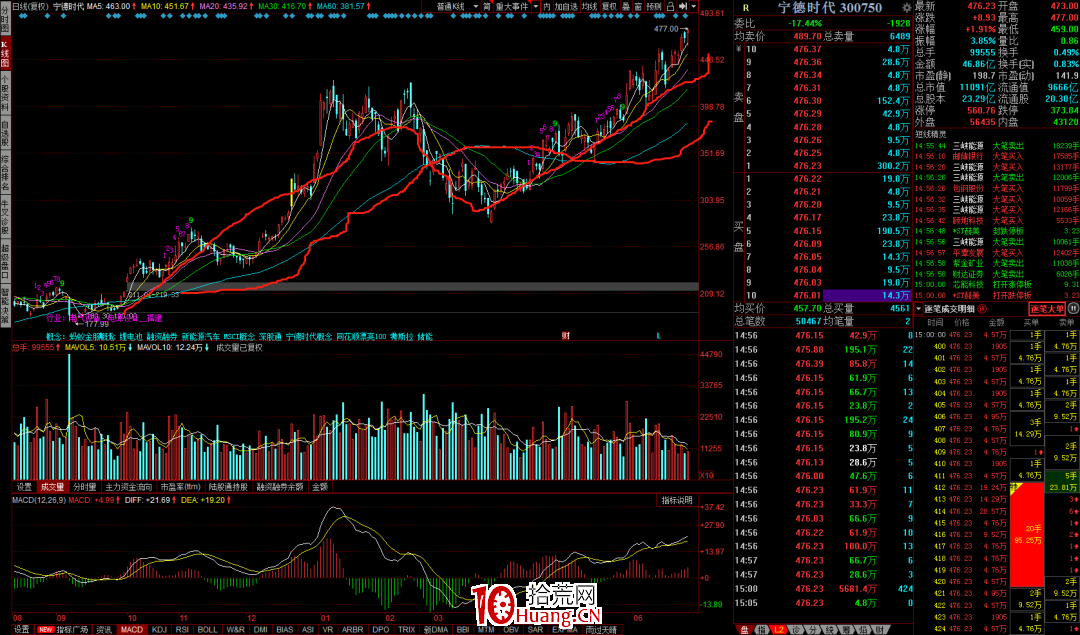The width and height of the screenshot is (1080, 635).
Task: Open the 智能决策 sidebar item
Action: click(5, 305)
